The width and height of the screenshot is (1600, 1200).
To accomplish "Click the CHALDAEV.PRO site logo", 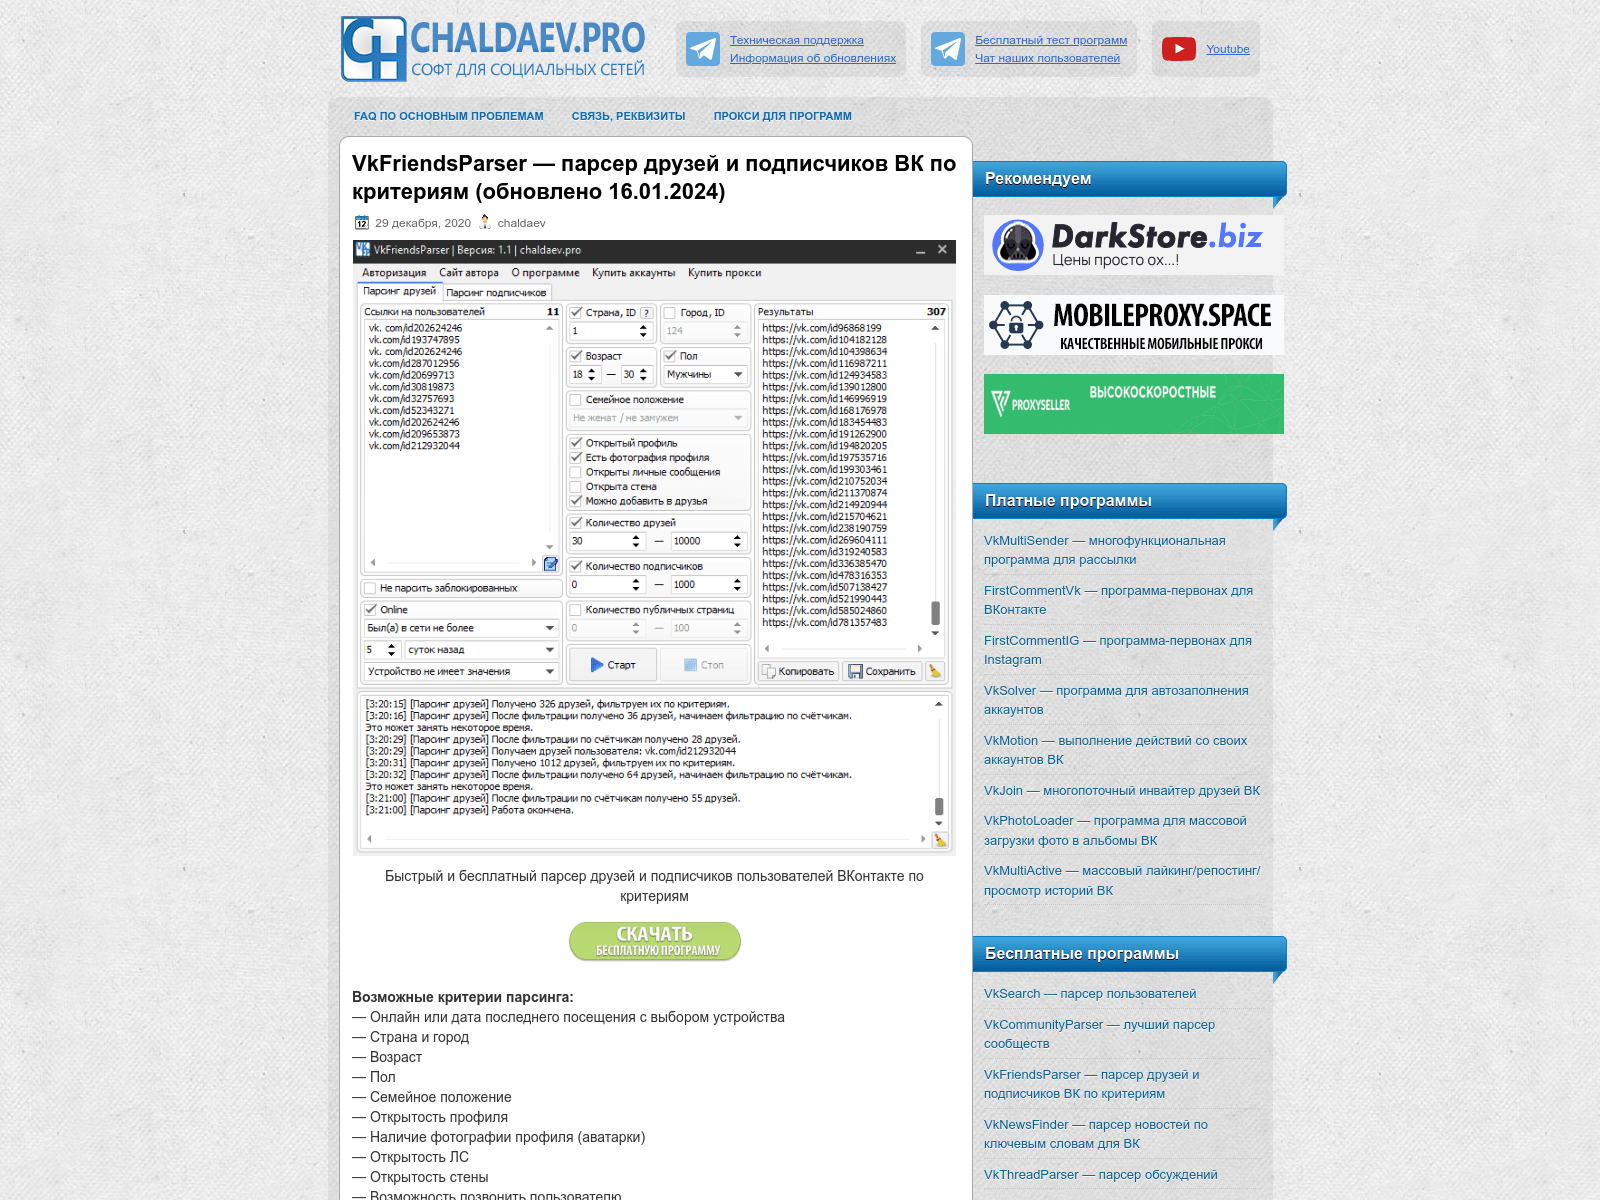I will tap(493, 49).
